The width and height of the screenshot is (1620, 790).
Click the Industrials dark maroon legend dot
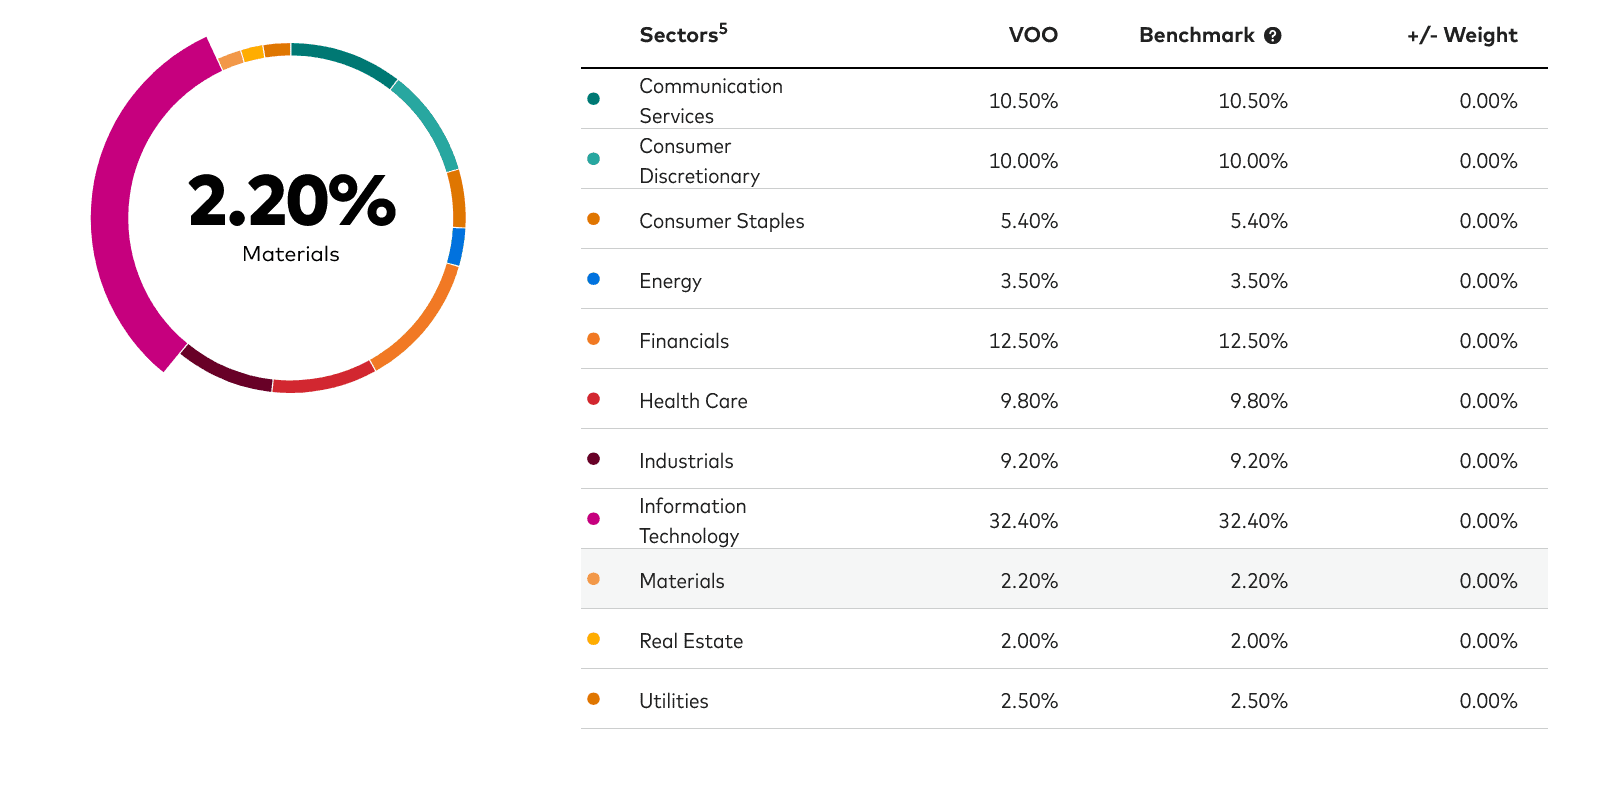click(x=593, y=459)
